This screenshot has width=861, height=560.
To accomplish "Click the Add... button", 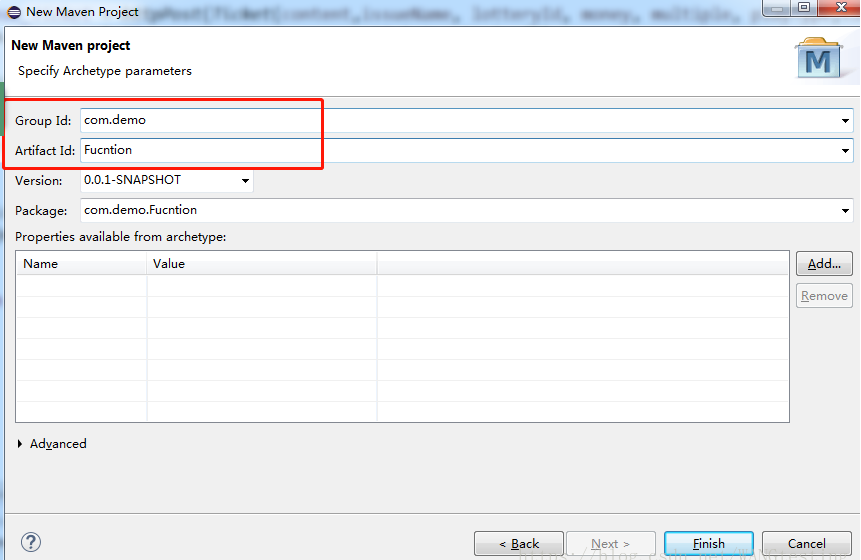I will point(824,264).
